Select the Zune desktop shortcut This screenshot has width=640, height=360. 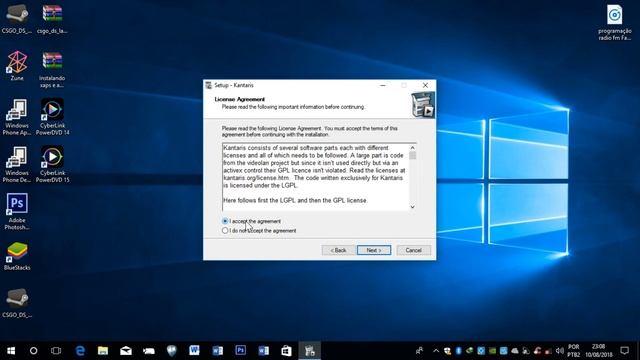[17, 65]
